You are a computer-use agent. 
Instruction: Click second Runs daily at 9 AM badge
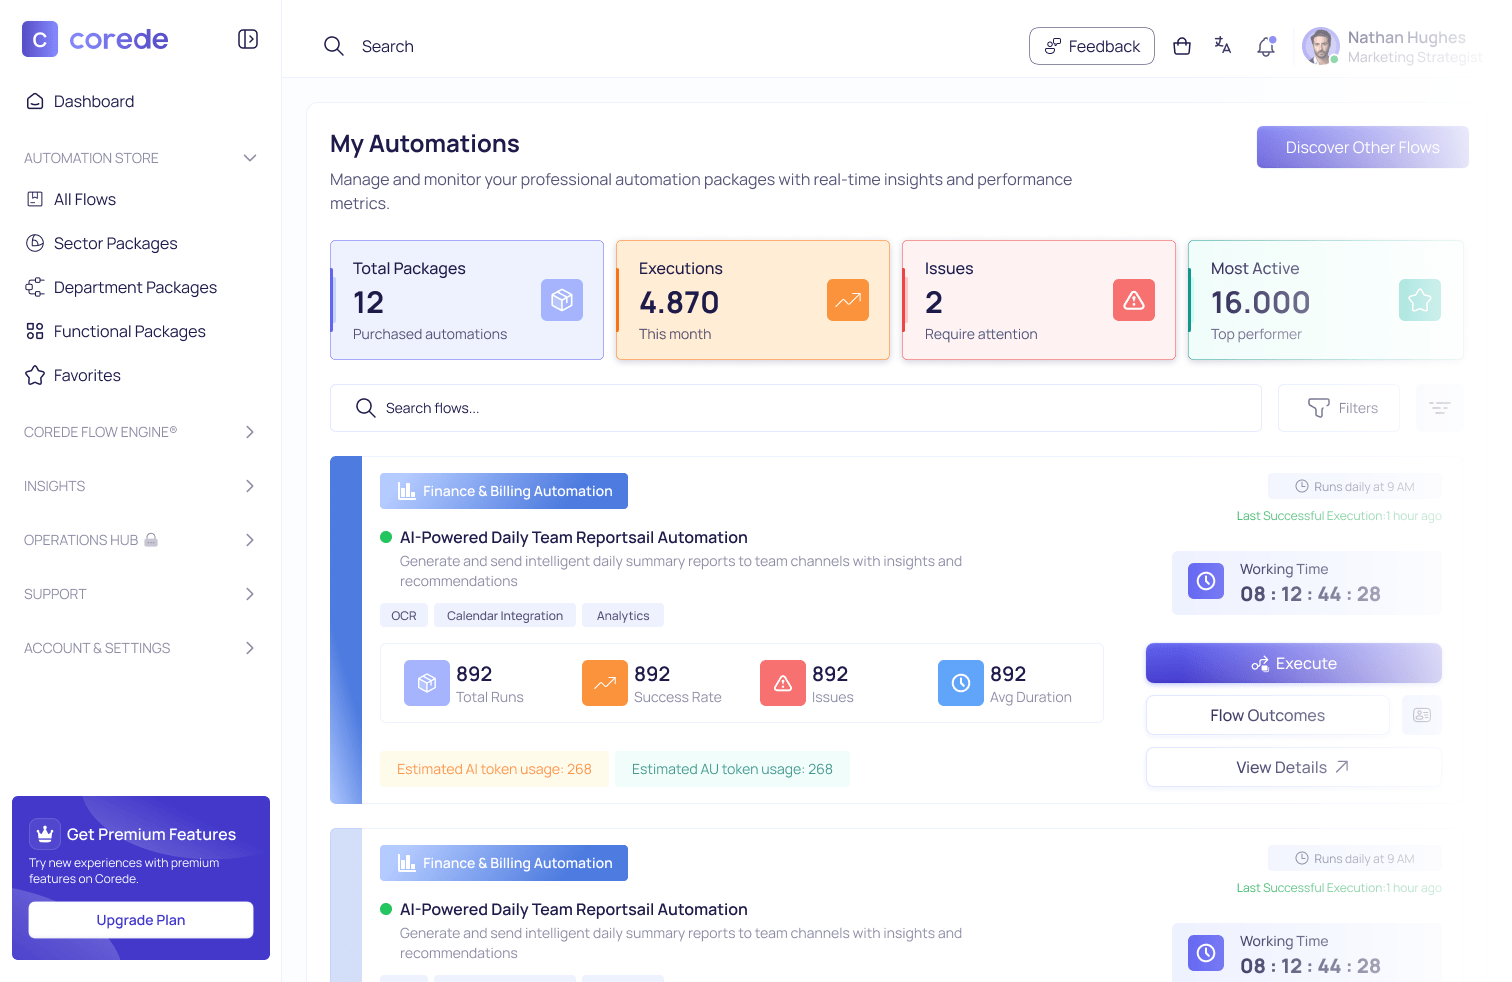tap(1355, 858)
